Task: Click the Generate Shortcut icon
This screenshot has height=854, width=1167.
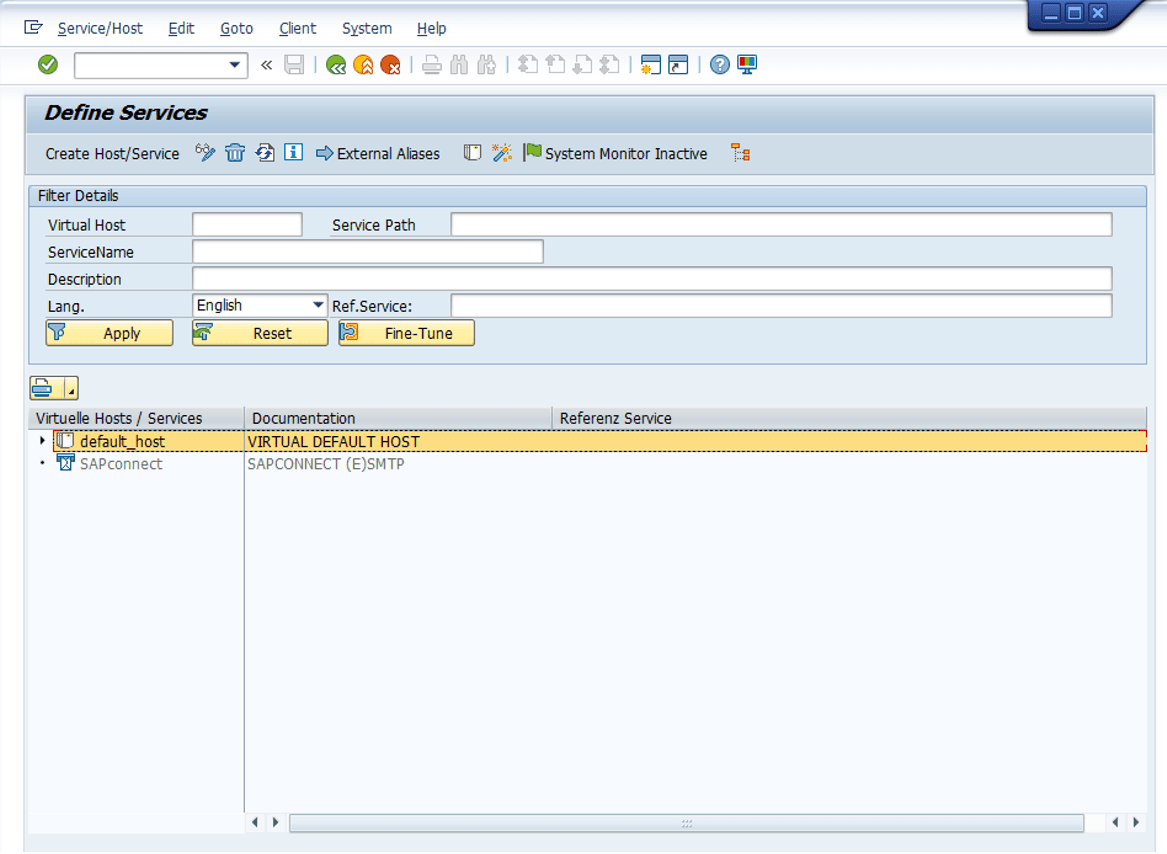Action: click(678, 65)
